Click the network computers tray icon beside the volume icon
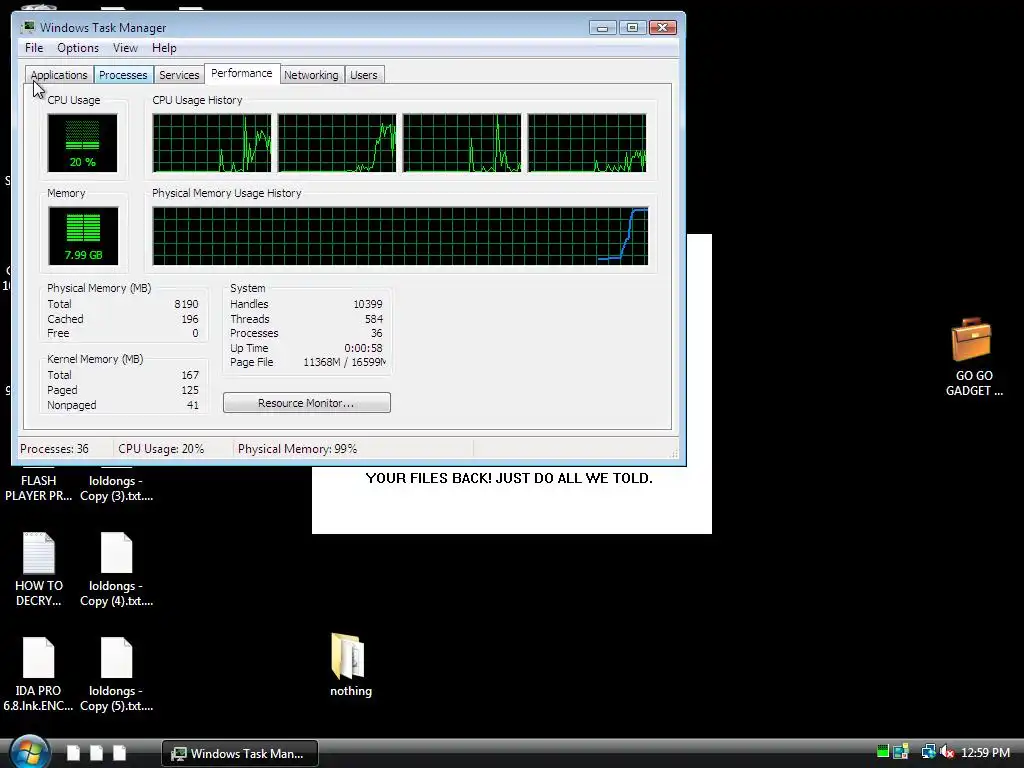This screenshot has height=768, width=1024. click(927, 752)
